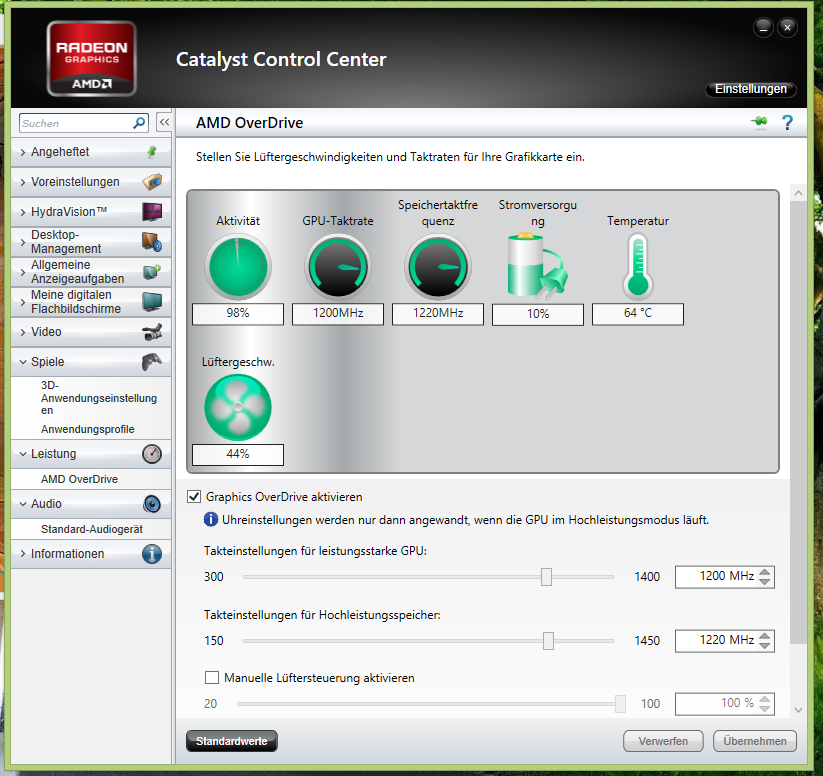823x776 pixels.
Task: Expand Allgemeine Anzeigeaufgaben section
Action: pyautogui.click(x=23, y=272)
